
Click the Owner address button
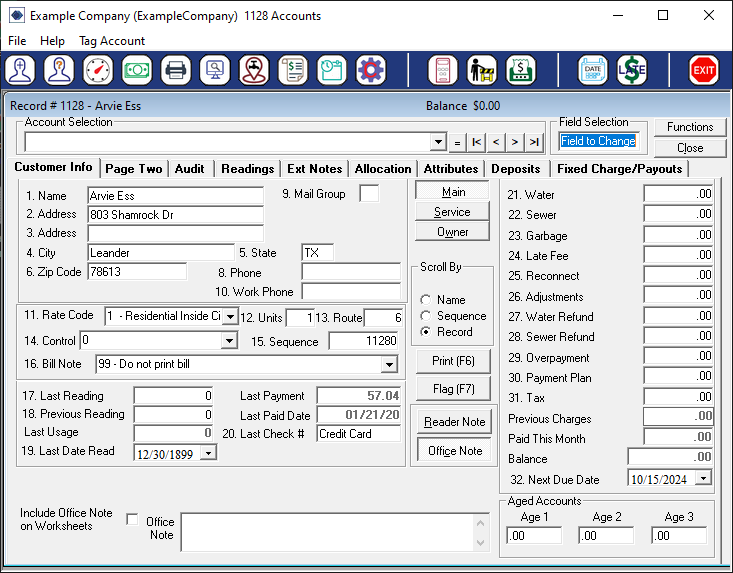[x=453, y=232]
